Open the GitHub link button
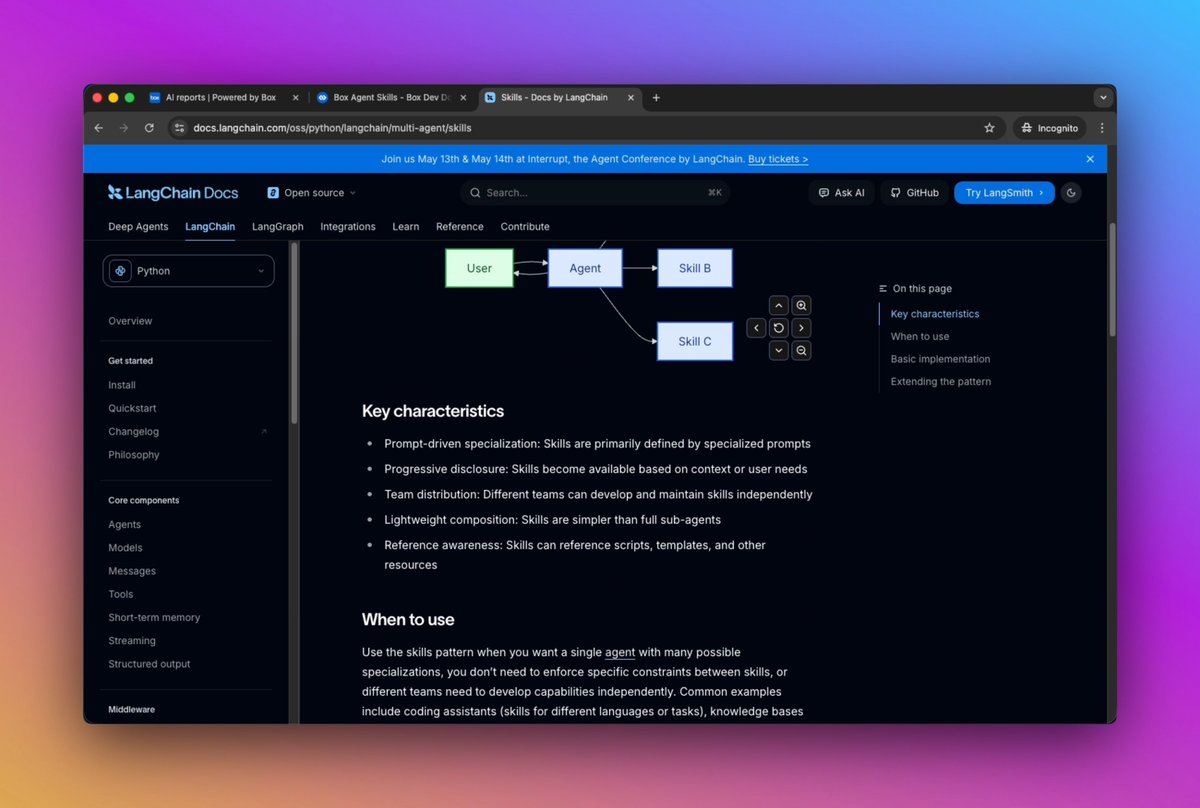Image resolution: width=1200 pixels, height=808 pixels. pyautogui.click(x=914, y=193)
